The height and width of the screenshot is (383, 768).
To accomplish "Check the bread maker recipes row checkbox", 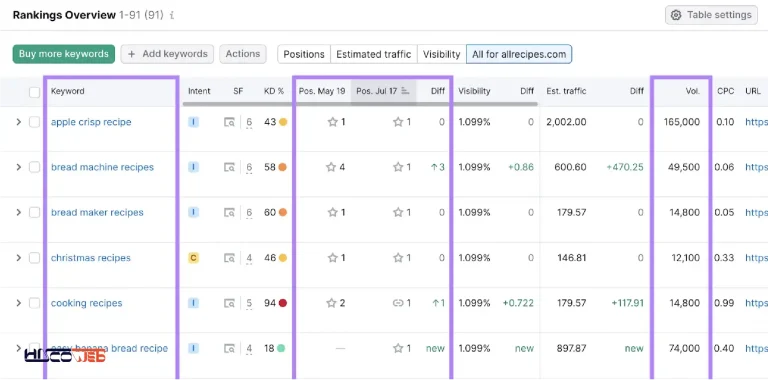I will coord(34,213).
